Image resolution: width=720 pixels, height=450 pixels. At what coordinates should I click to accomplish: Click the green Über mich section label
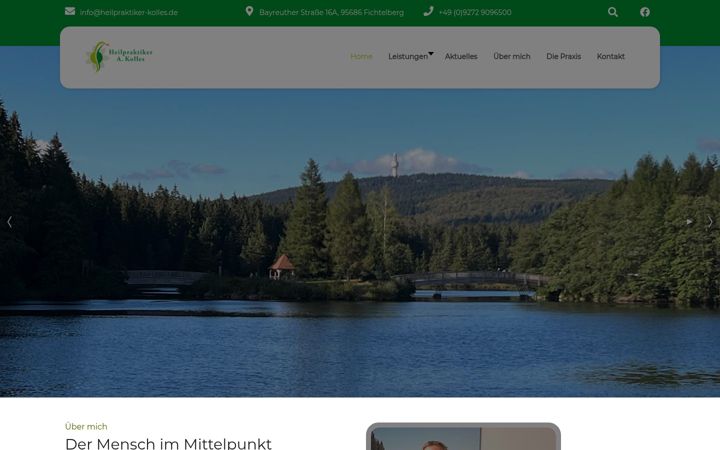[86, 427]
